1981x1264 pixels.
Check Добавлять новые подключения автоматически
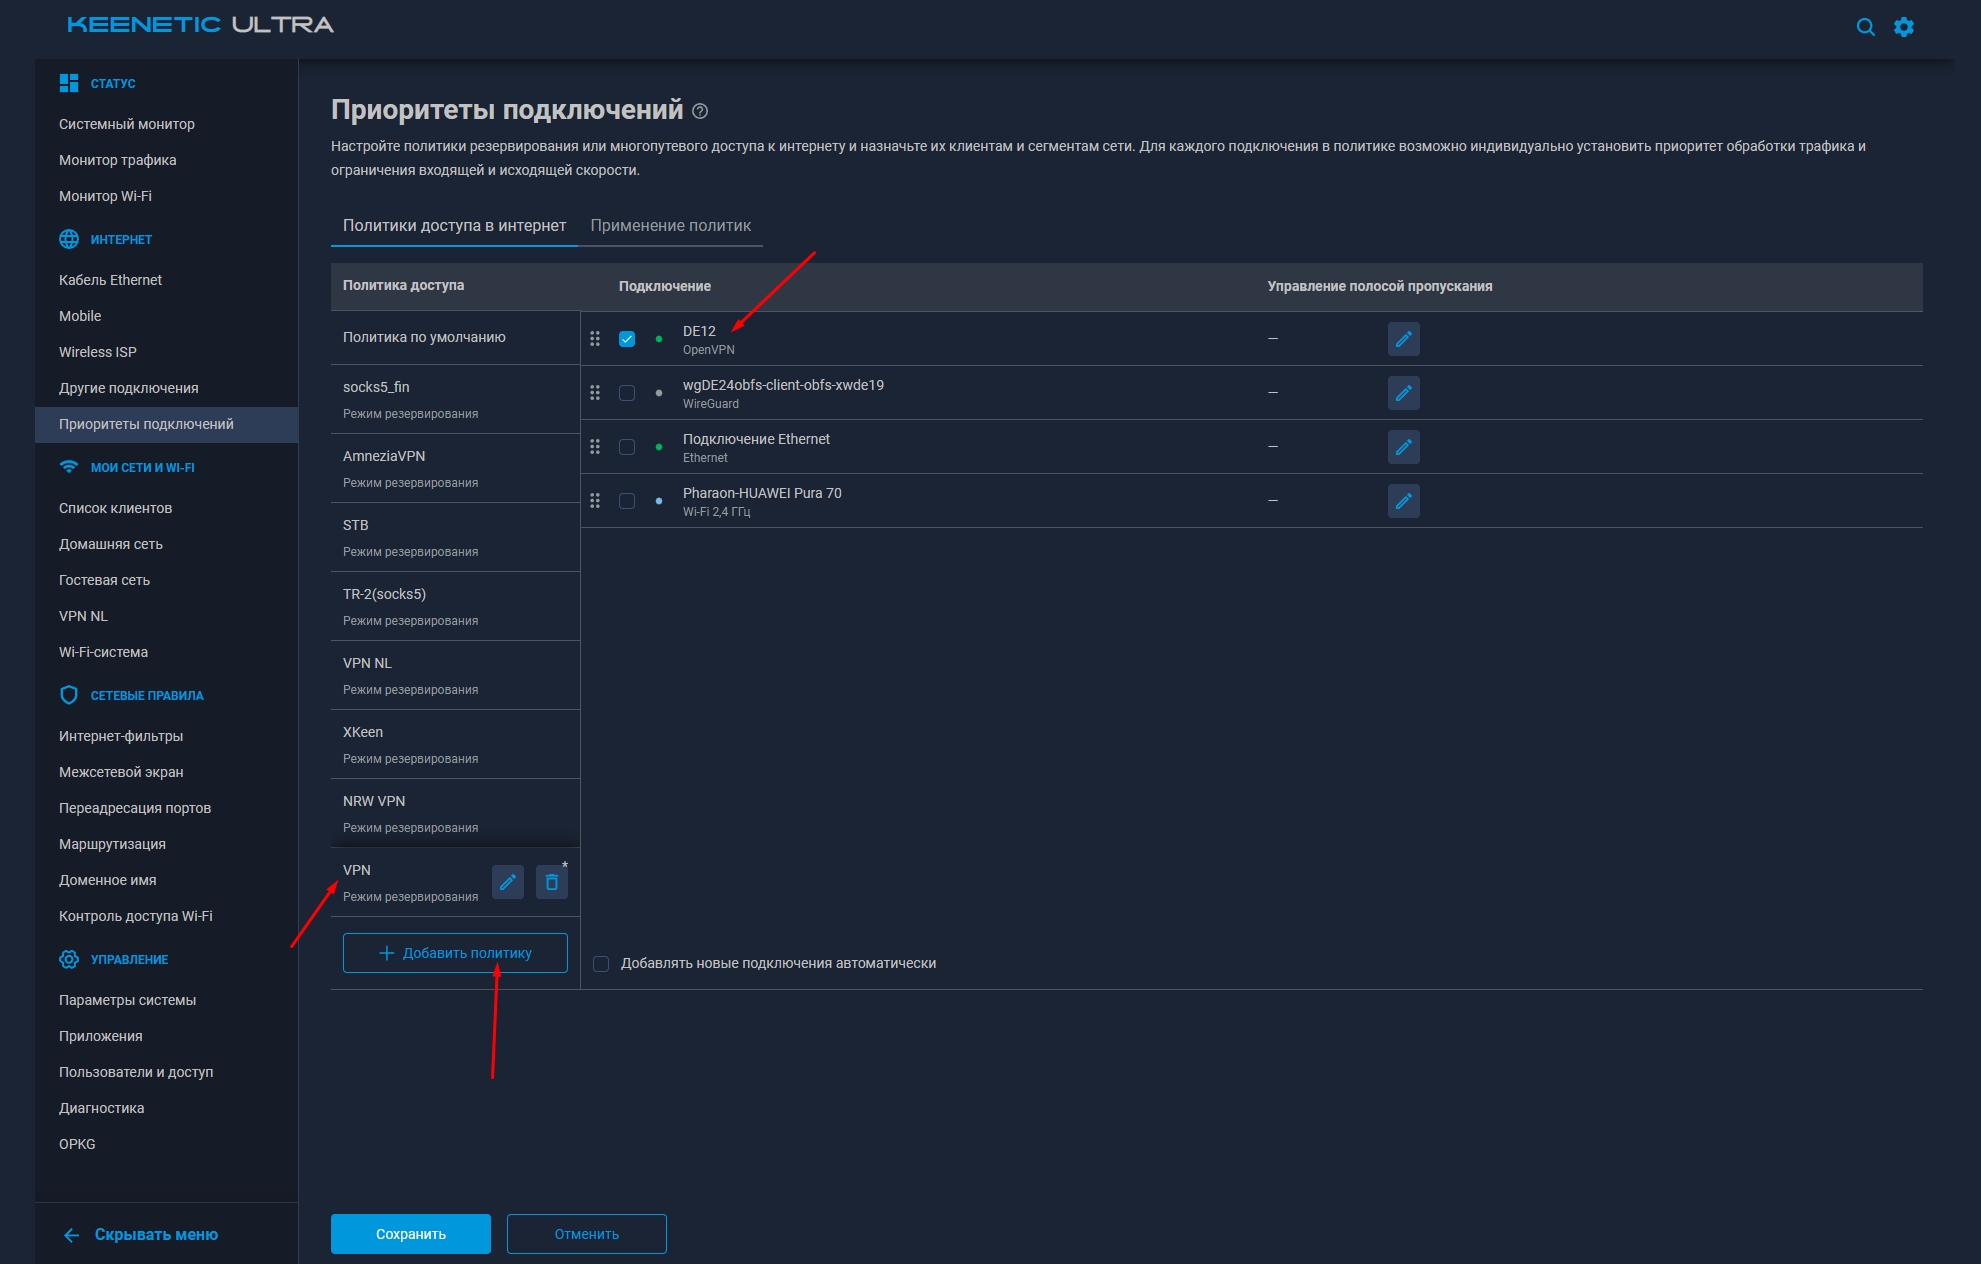click(x=601, y=963)
